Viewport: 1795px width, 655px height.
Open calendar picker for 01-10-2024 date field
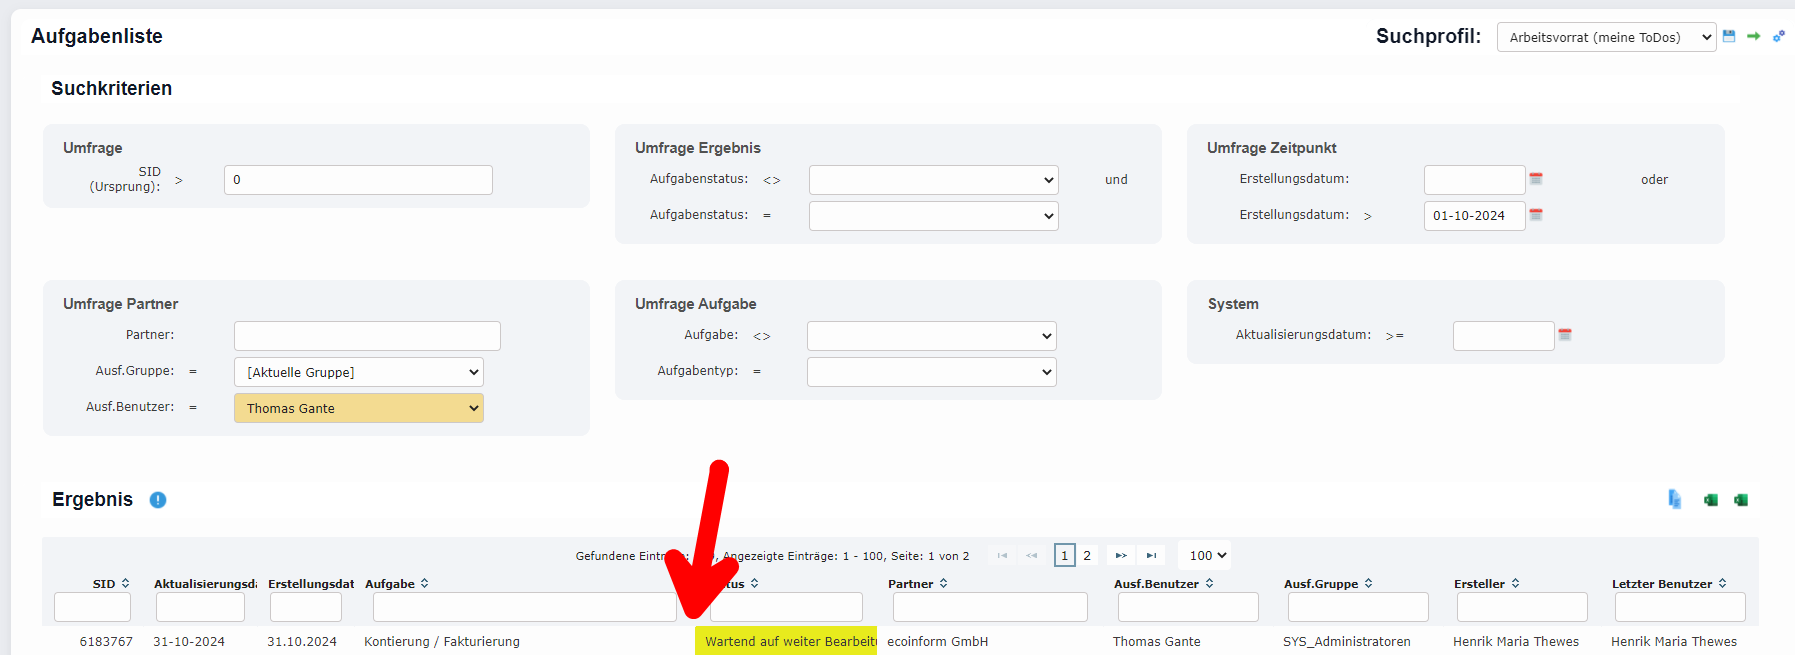1536,215
